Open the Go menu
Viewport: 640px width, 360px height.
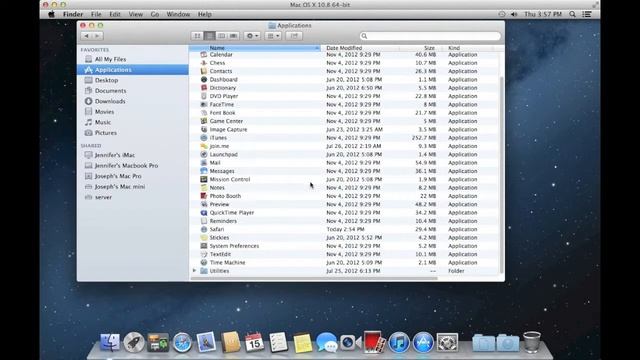pyautogui.click(x=155, y=14)
